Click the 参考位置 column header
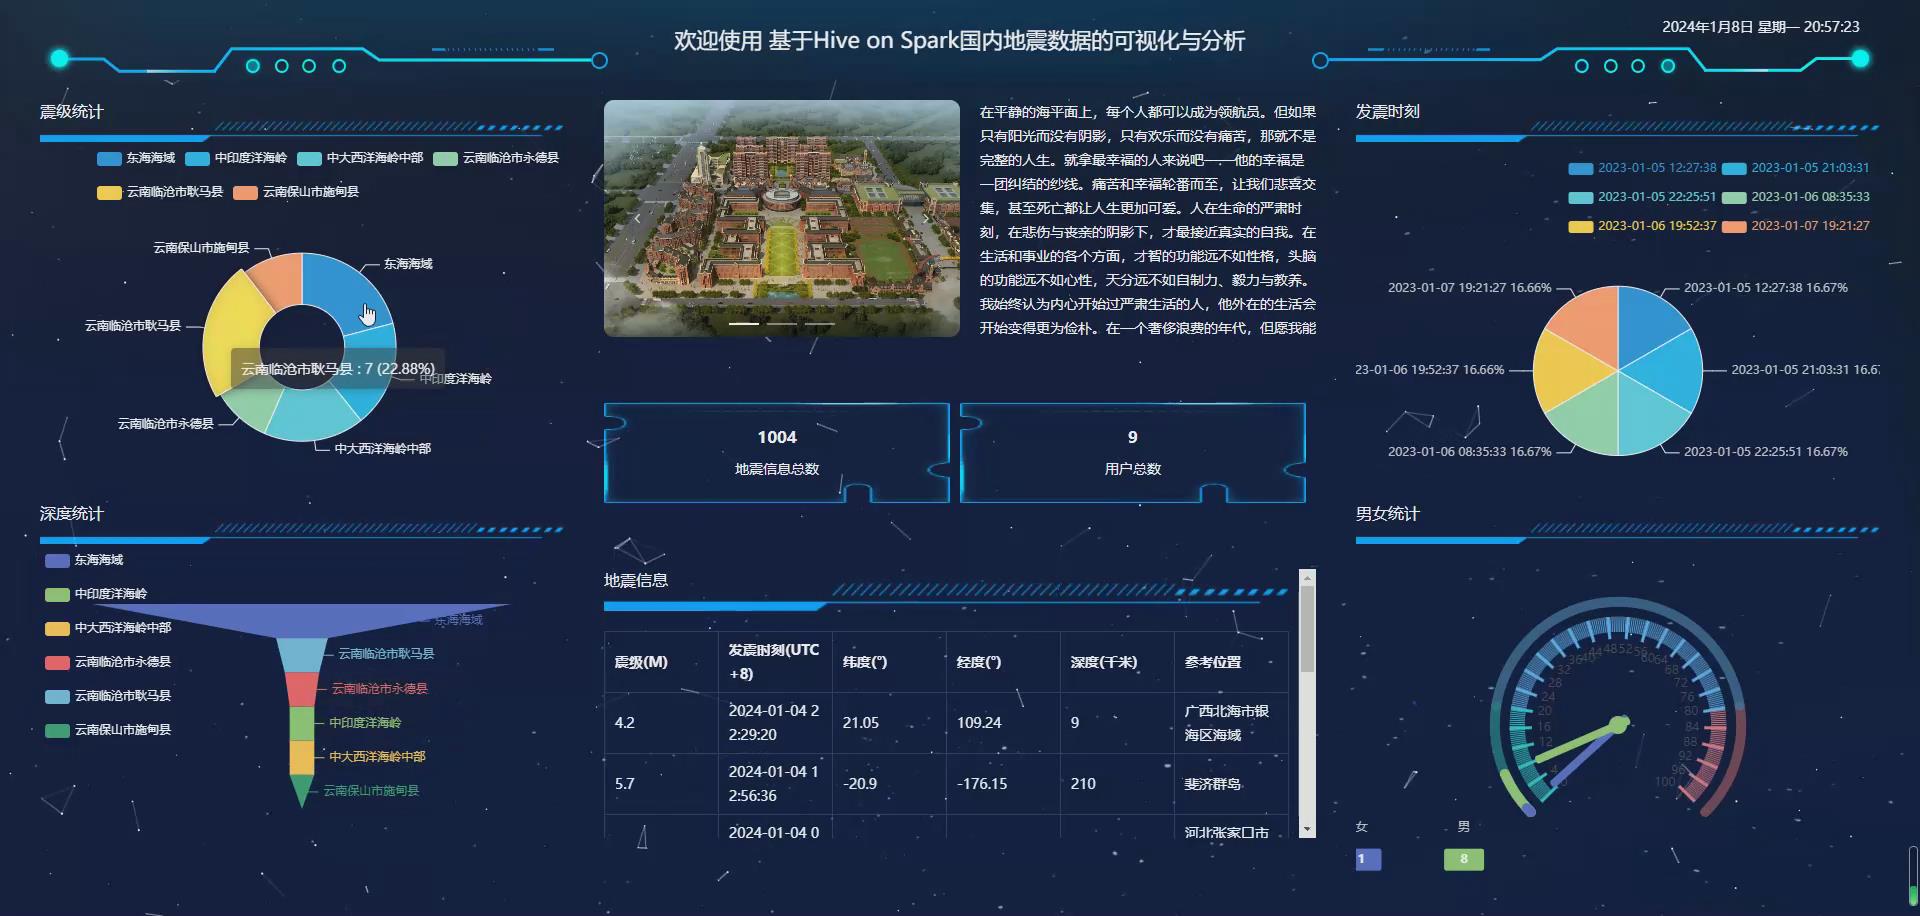Viewport: 1920px width, 916px height. pyautogui.click(x=1231, y=662)
